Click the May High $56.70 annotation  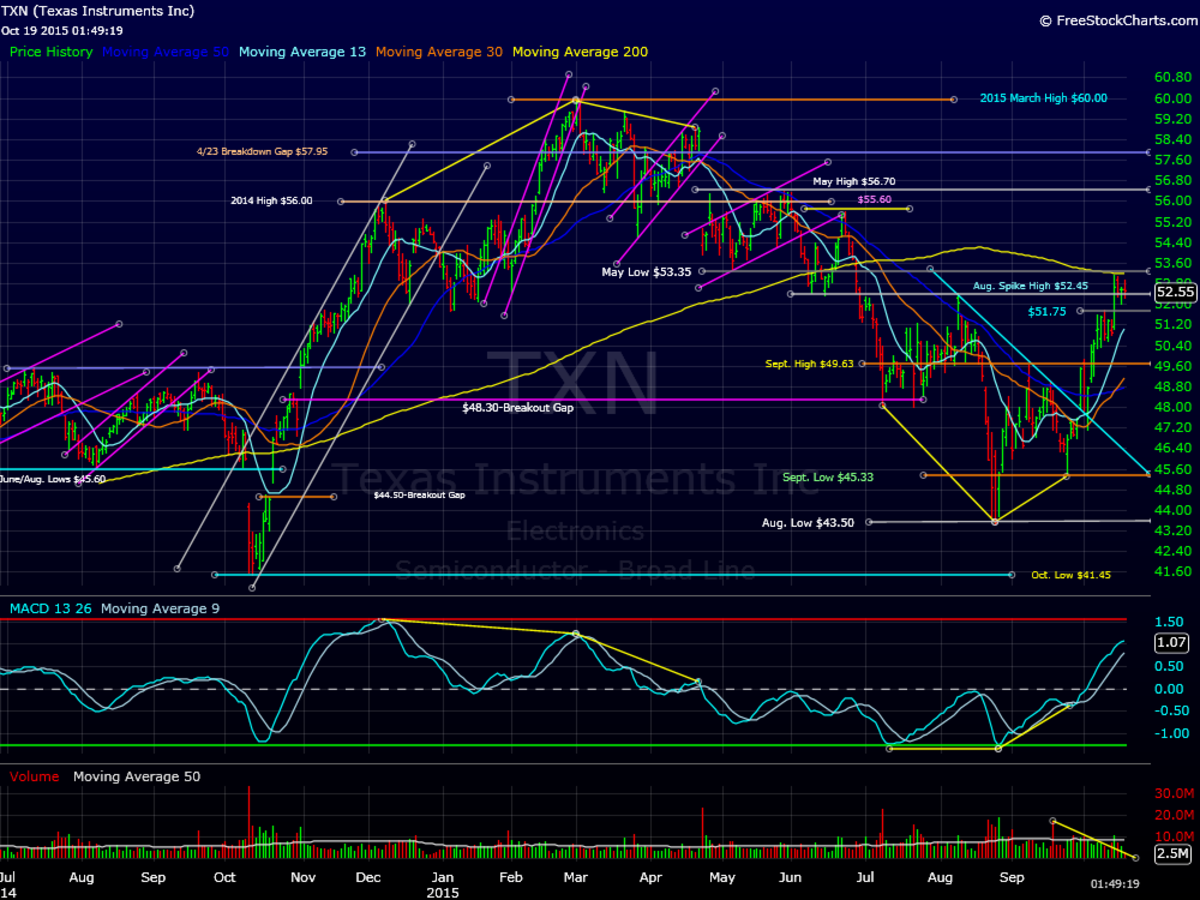click(853, 182)
